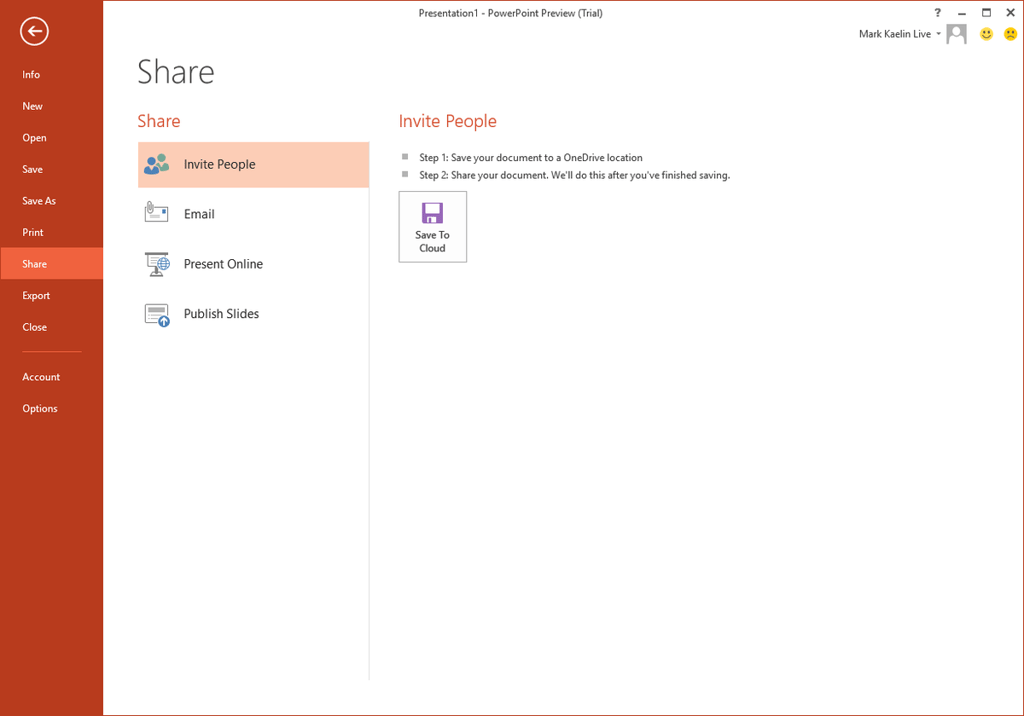Go to the New presentation page
The height and width of the screenshot is (716, 1024).
click(x=52, y=106)
